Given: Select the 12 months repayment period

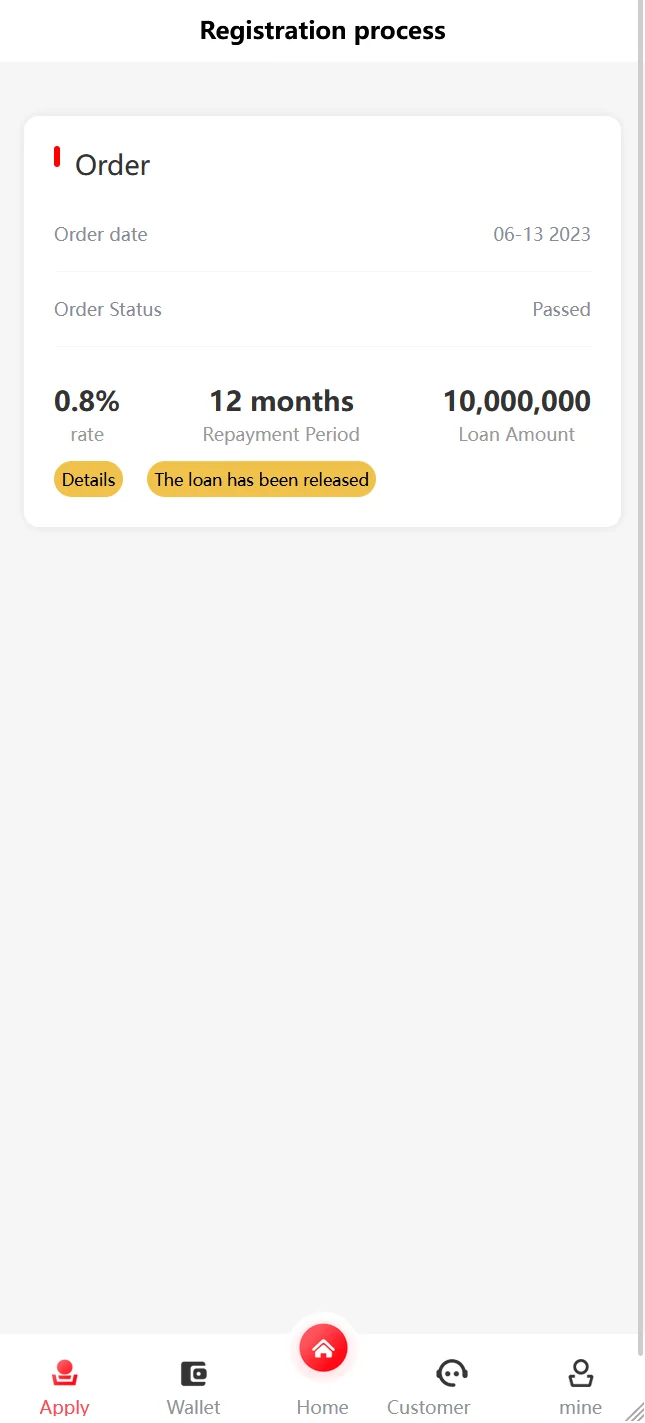Looking at the screenshot, I should pos(281,401).
